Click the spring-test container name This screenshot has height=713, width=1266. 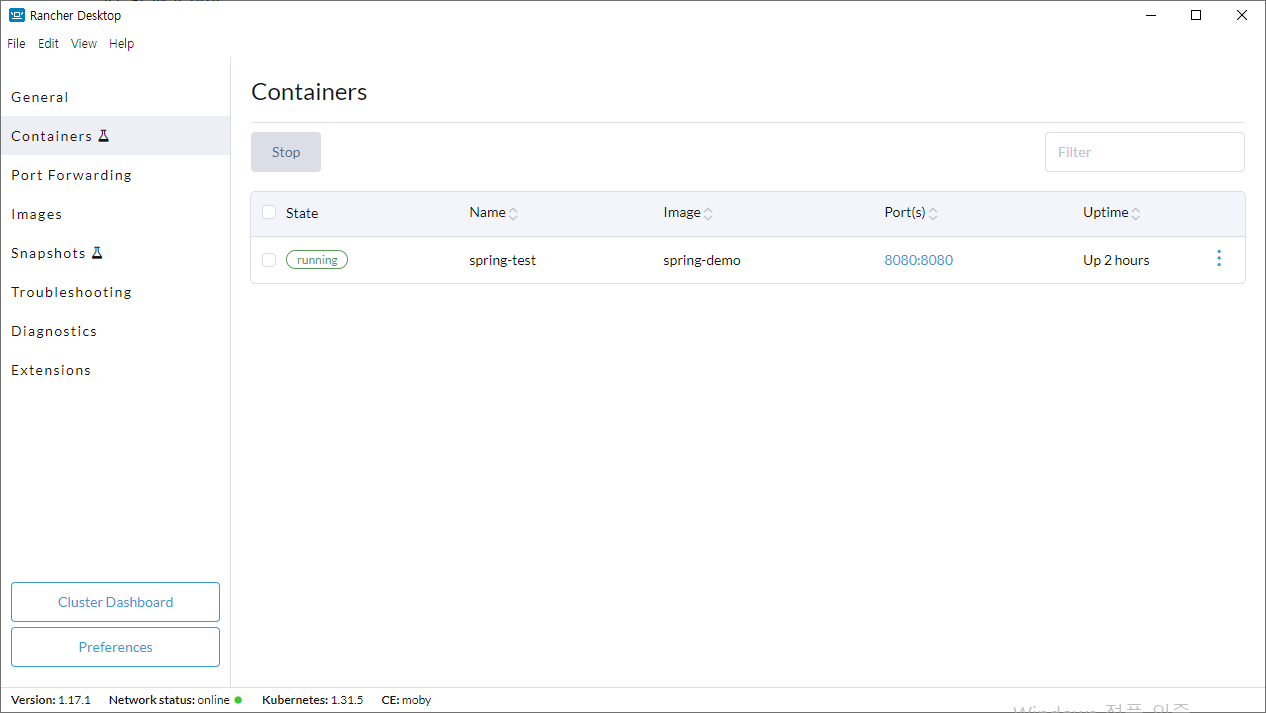click(x=502, y=260)
